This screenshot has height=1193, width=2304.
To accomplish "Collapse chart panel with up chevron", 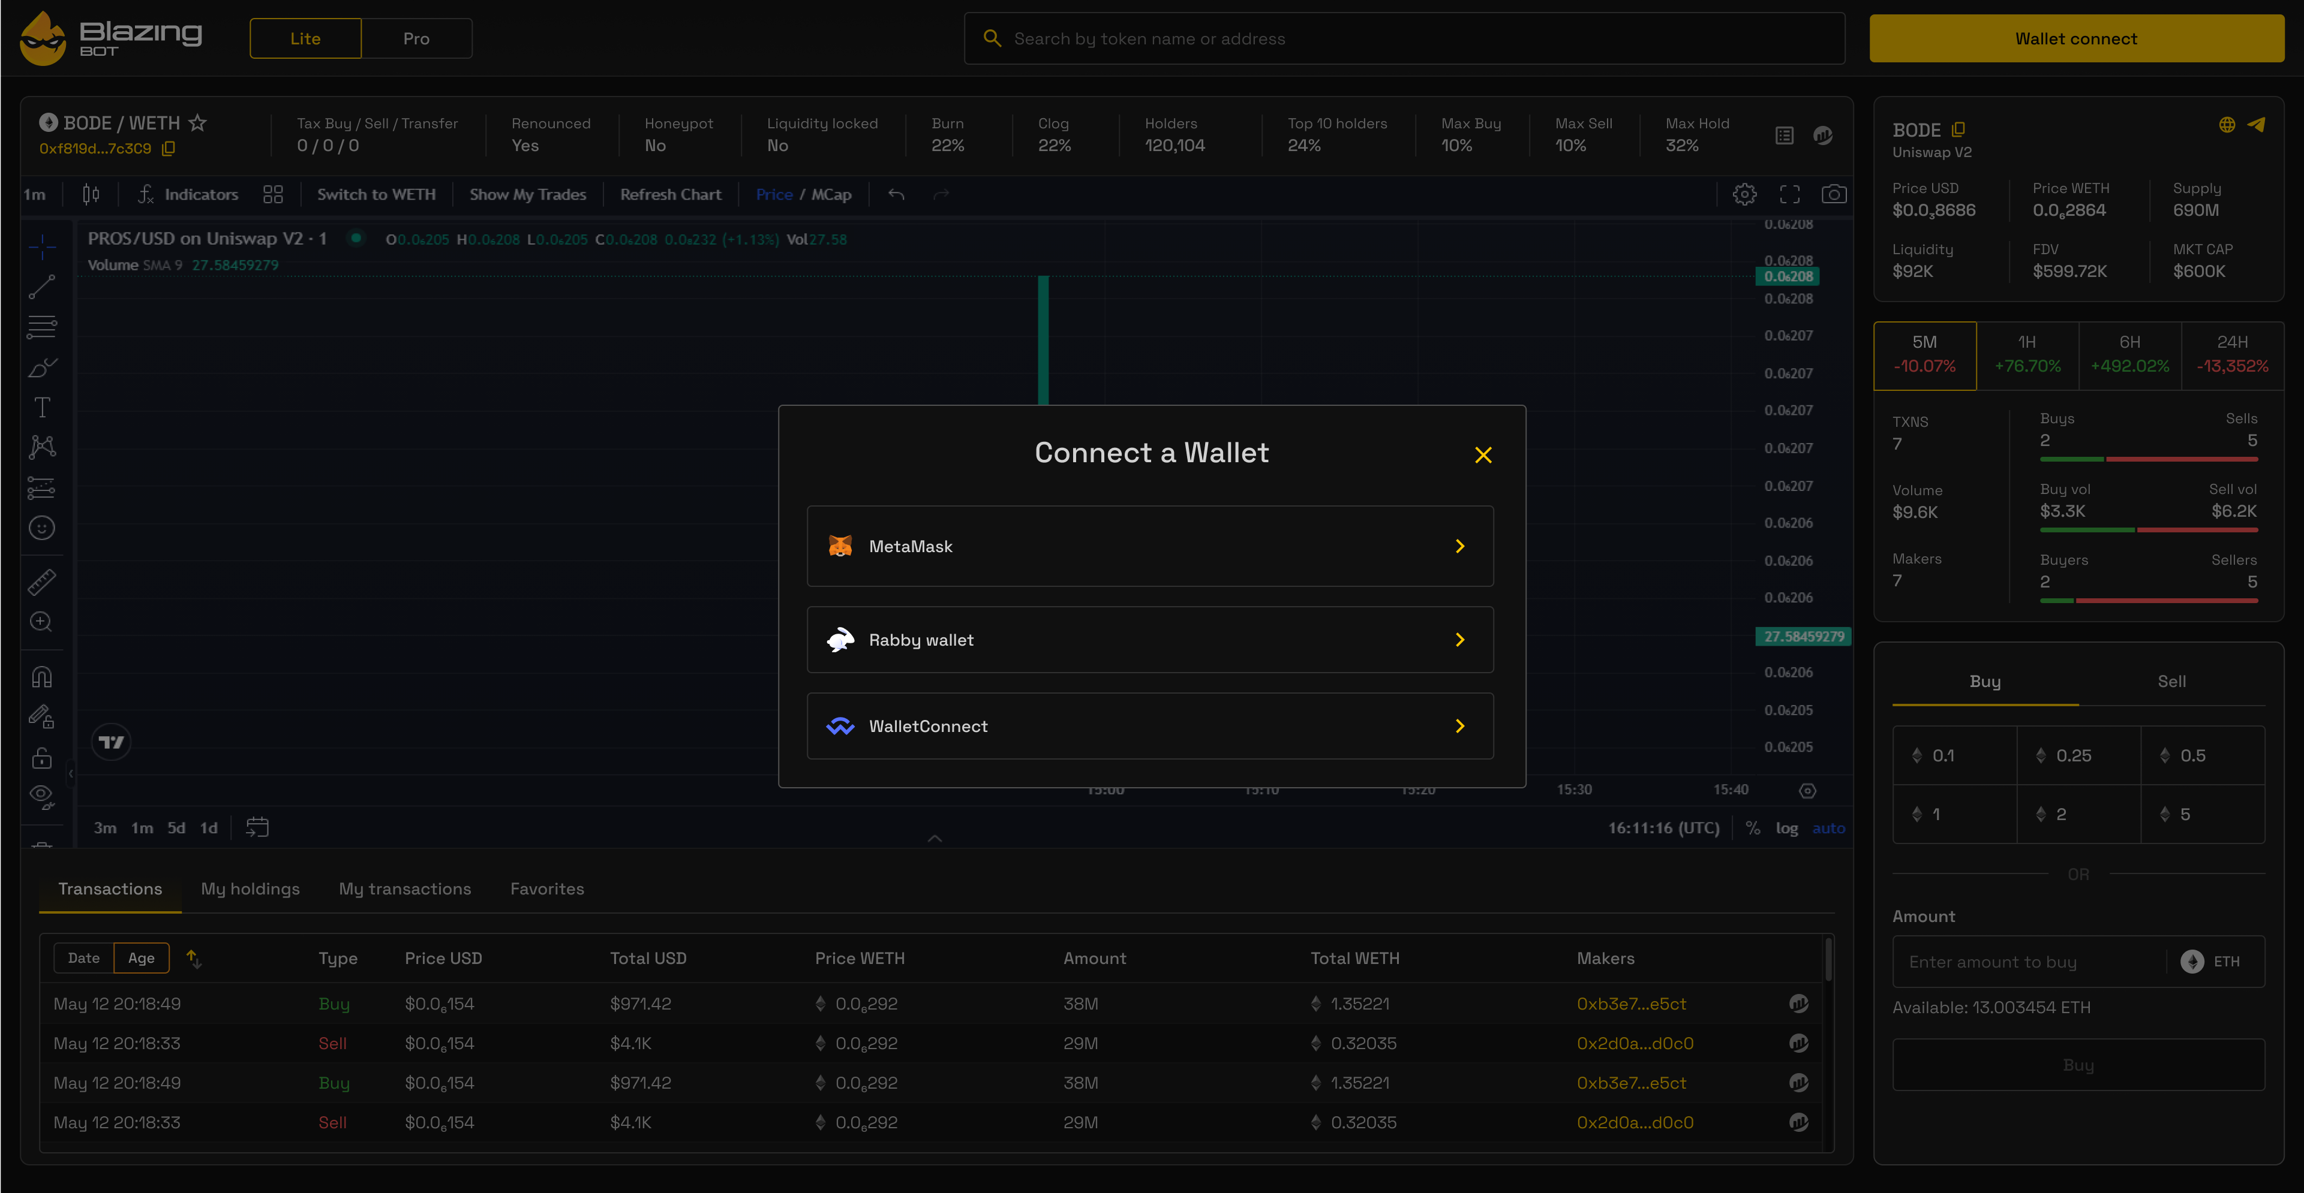I will 934,838.
